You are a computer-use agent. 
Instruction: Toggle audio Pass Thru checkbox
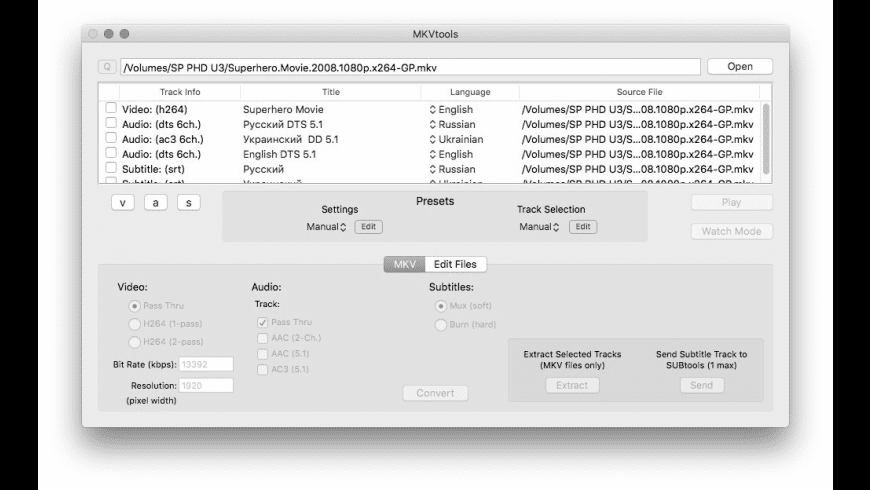point(262,322)
